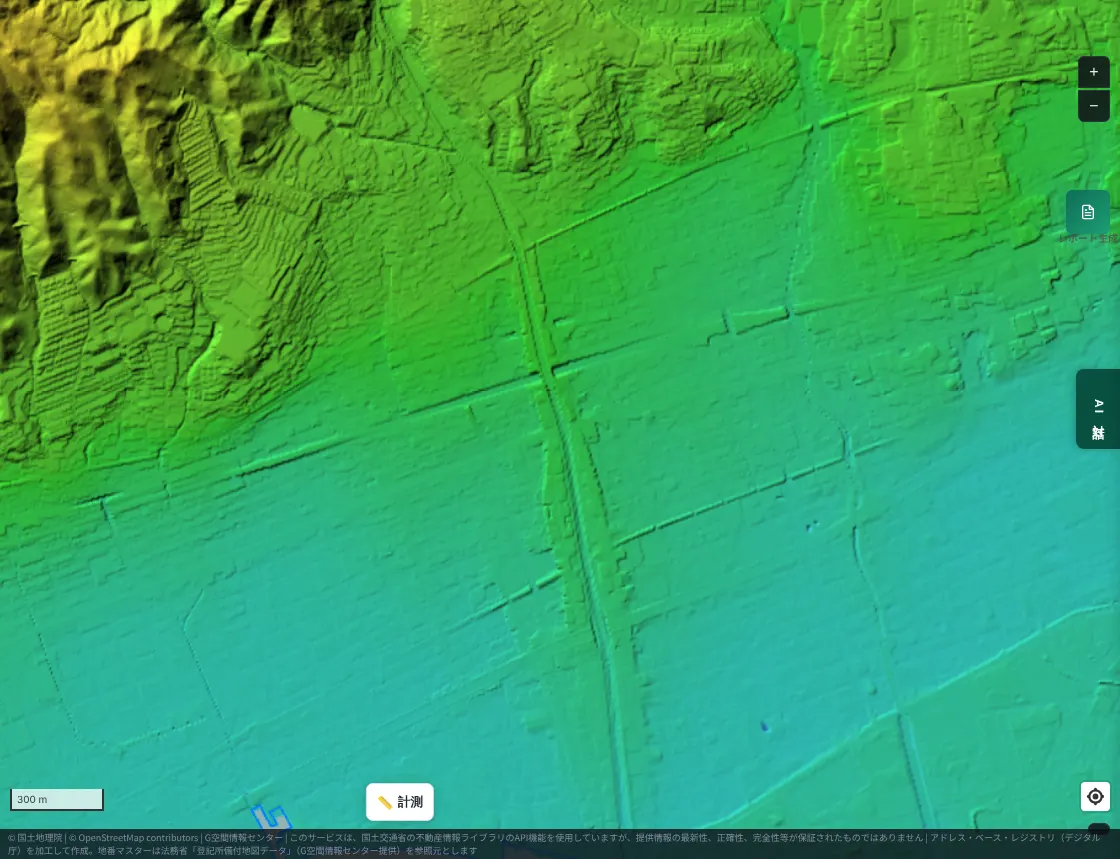Start the 計測 measurement tool
Viewport: 1120px width, 859px height.
[400, 802]
